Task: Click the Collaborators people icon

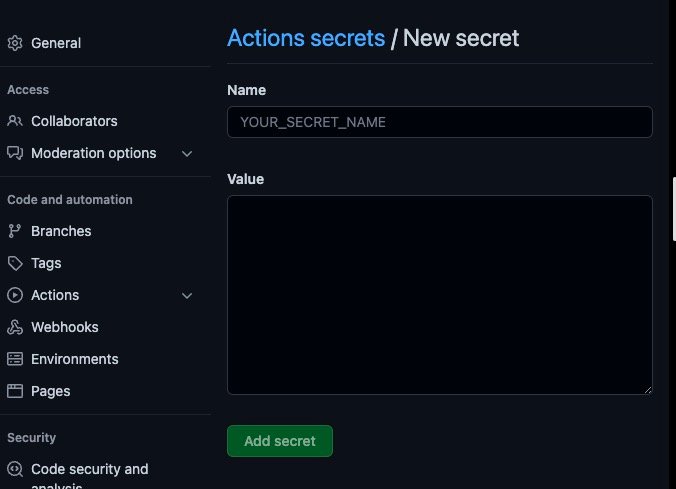Action: coord(15,121)
